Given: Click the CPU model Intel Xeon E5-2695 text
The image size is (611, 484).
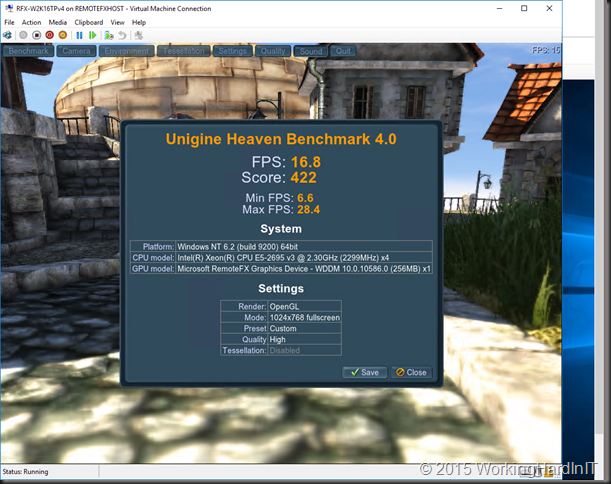Looking at the screenshot, I should coord(283,258).
